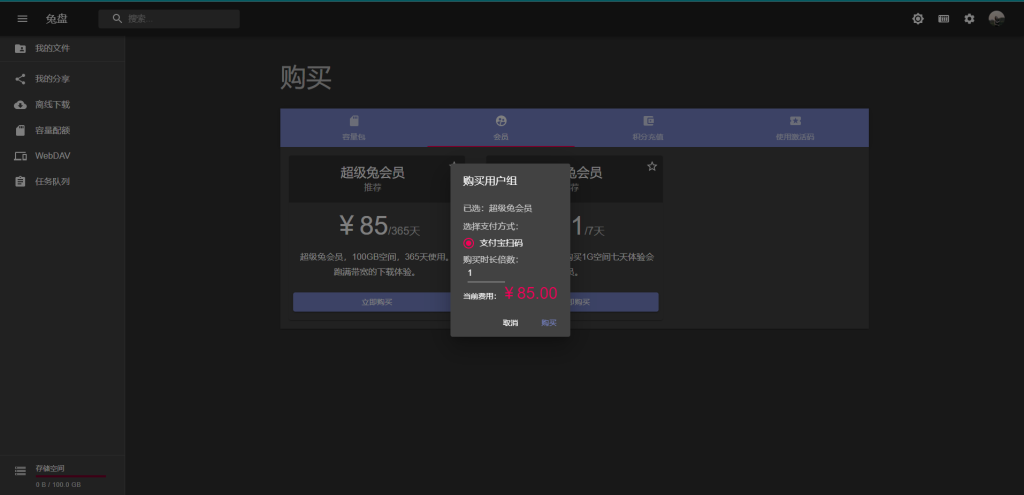
Task: Open 离线下载 from the sidebar
Action: click(x=52, y=105)
